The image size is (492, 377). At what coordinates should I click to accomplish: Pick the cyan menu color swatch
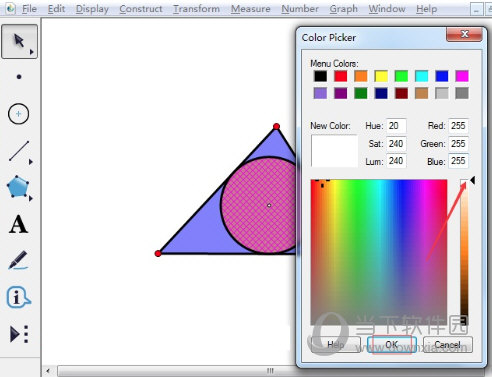point(421,76)
